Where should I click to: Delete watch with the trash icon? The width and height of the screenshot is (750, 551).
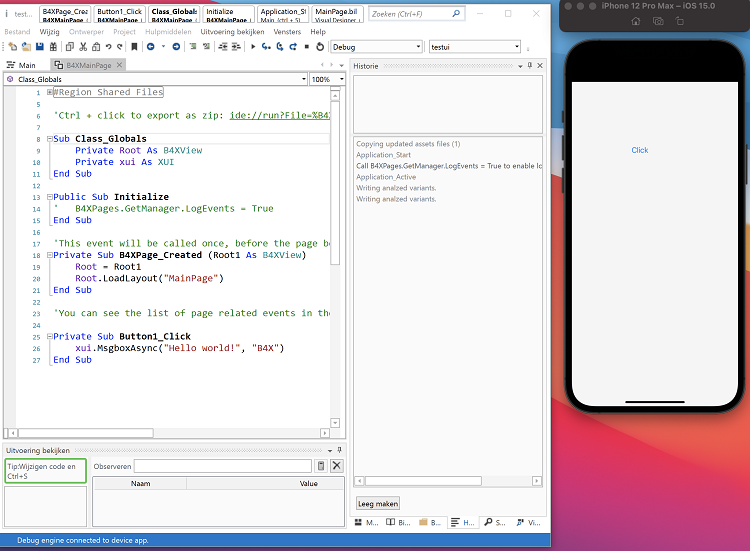[x=321, y=466]
